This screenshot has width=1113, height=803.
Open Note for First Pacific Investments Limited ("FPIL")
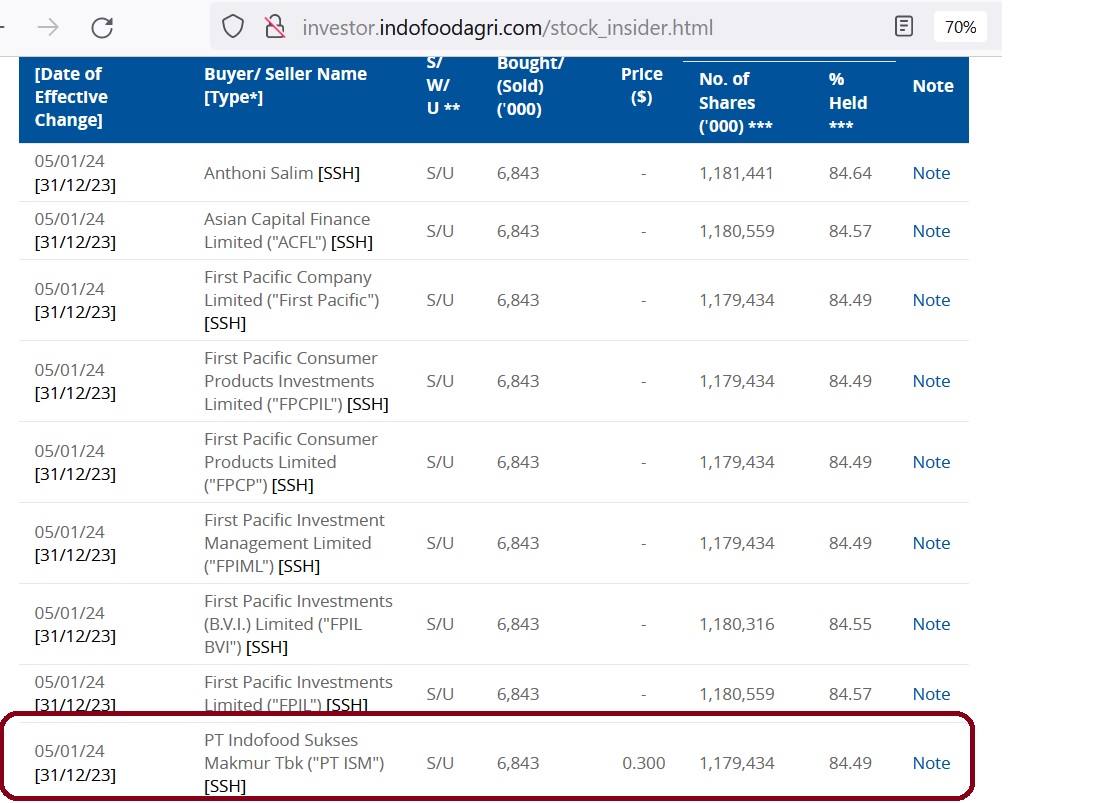pos(930,694)
